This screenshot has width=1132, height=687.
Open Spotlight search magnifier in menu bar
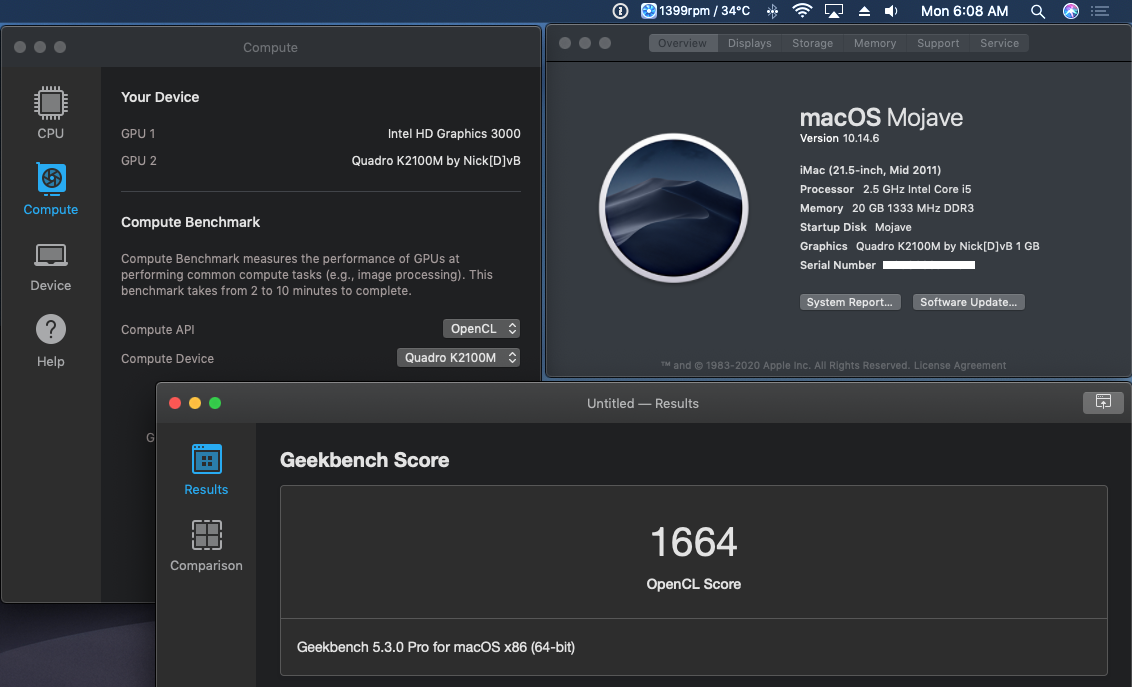tap(1037, 11)
